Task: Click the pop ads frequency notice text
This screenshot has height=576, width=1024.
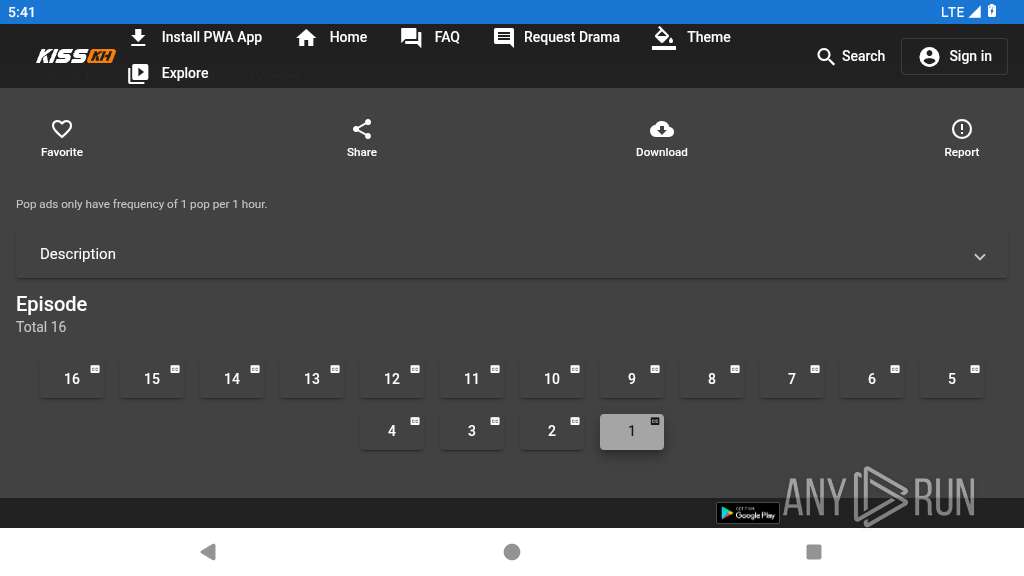Action: (x=142, y=204)
